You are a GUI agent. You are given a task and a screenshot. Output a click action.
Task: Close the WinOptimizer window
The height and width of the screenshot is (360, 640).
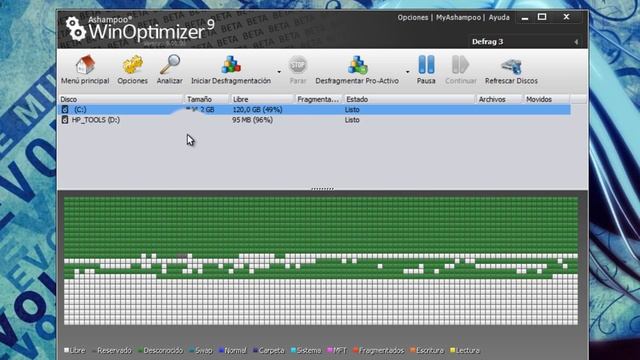(566, 17)
